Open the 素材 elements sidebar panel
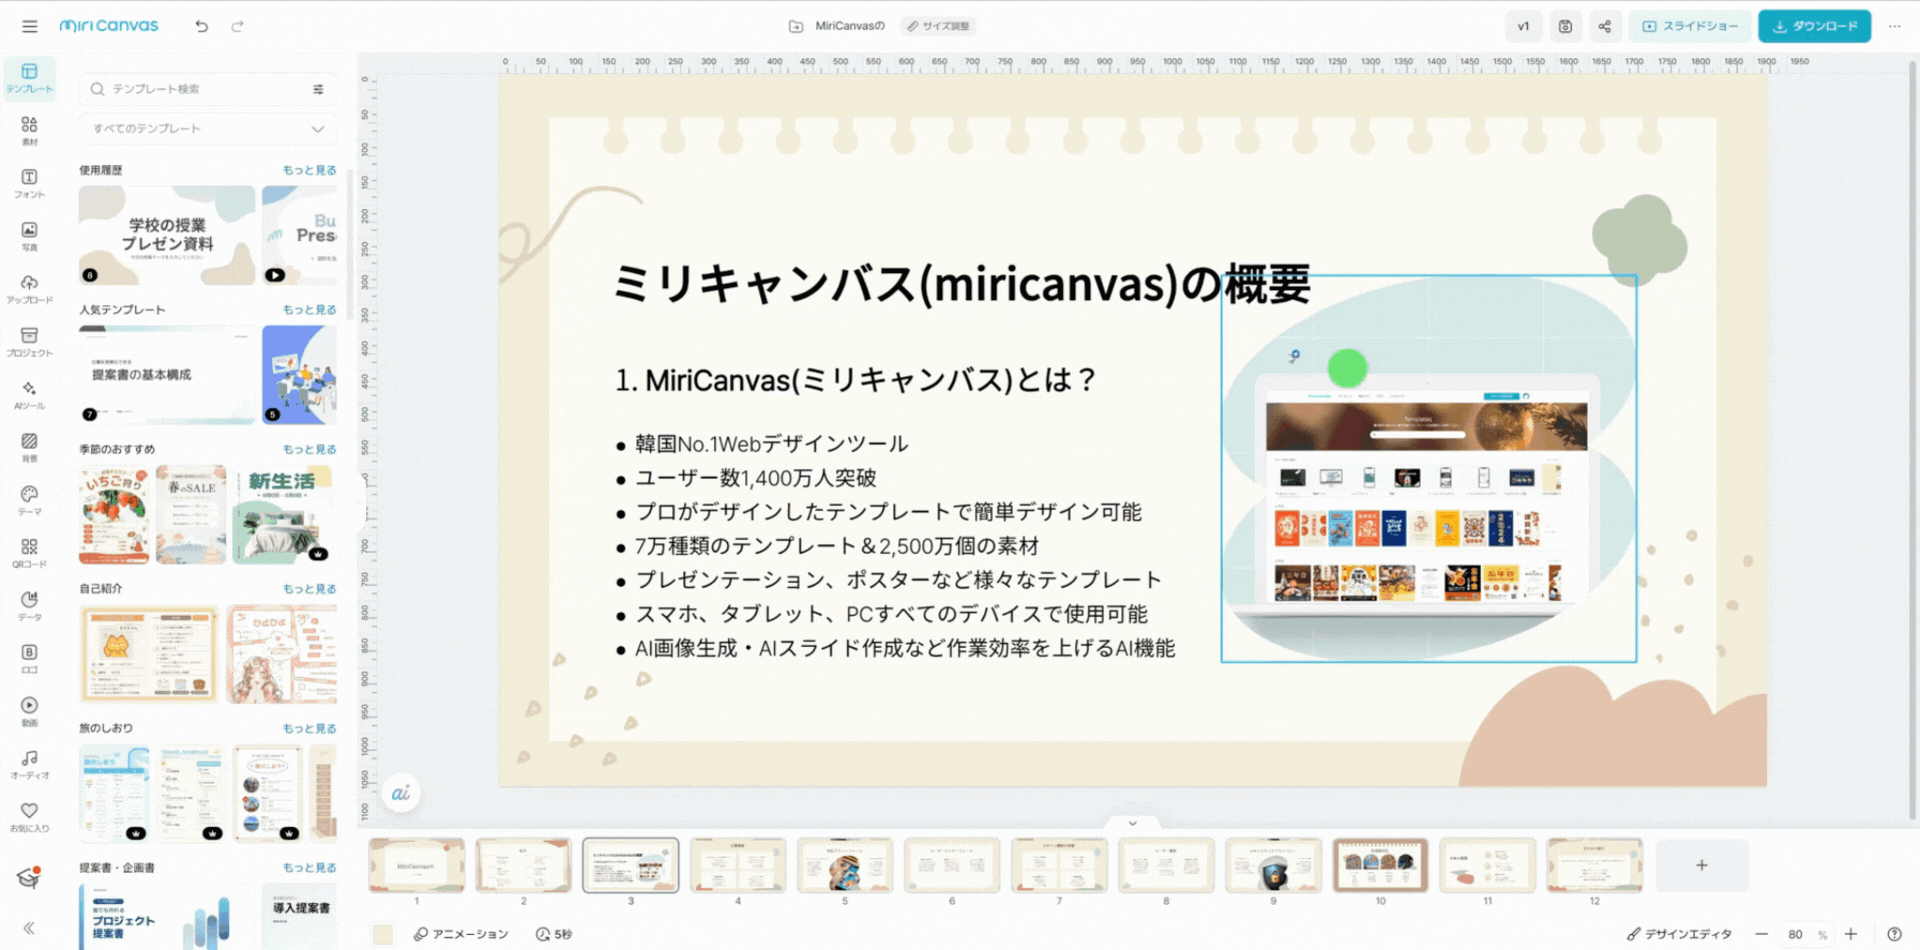Screen dimensions: 1920x950 click(x=29, y=131)
